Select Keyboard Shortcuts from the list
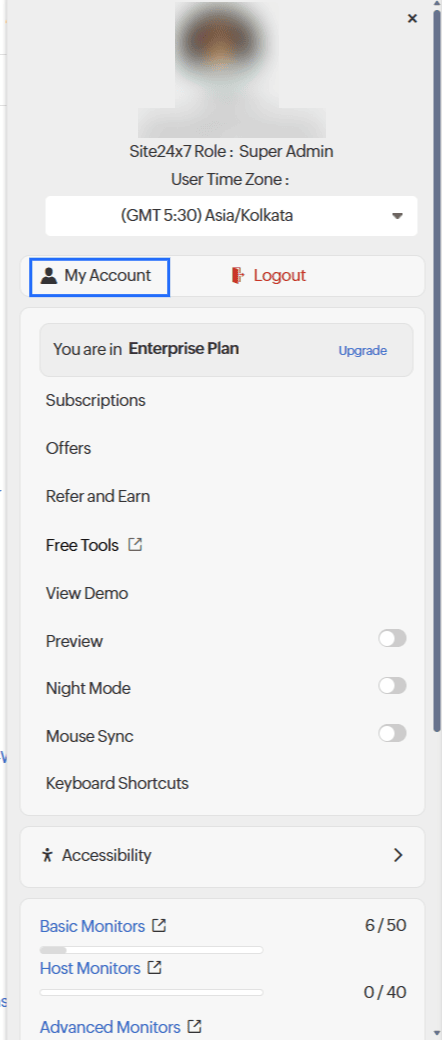Screen dimensions: 442x1040 coord(117,783)
